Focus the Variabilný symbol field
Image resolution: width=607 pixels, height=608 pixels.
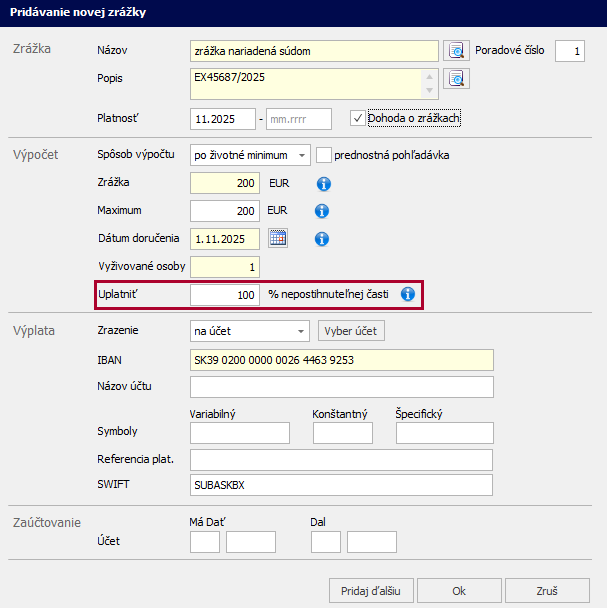point(239,433)
